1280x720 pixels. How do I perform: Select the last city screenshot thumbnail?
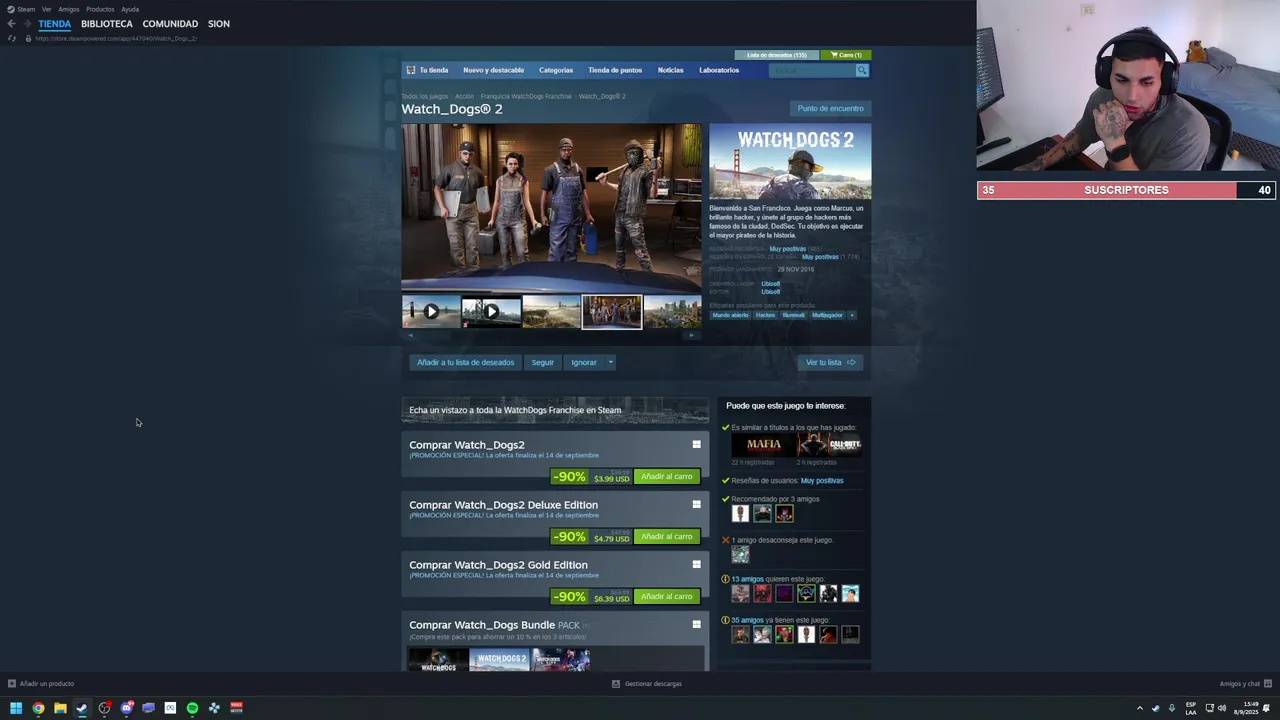pyautogui.click(x=672, y=311)
